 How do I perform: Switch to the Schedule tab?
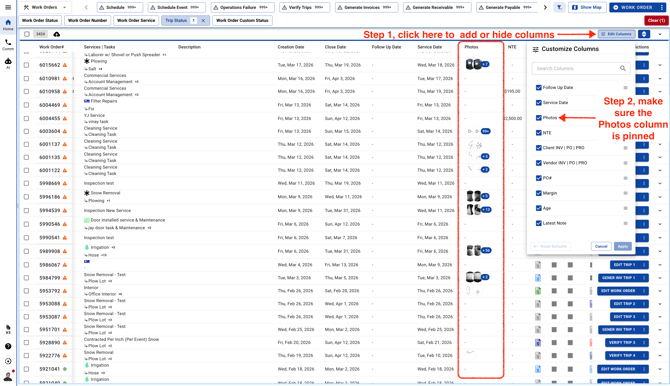pos(120,7)
